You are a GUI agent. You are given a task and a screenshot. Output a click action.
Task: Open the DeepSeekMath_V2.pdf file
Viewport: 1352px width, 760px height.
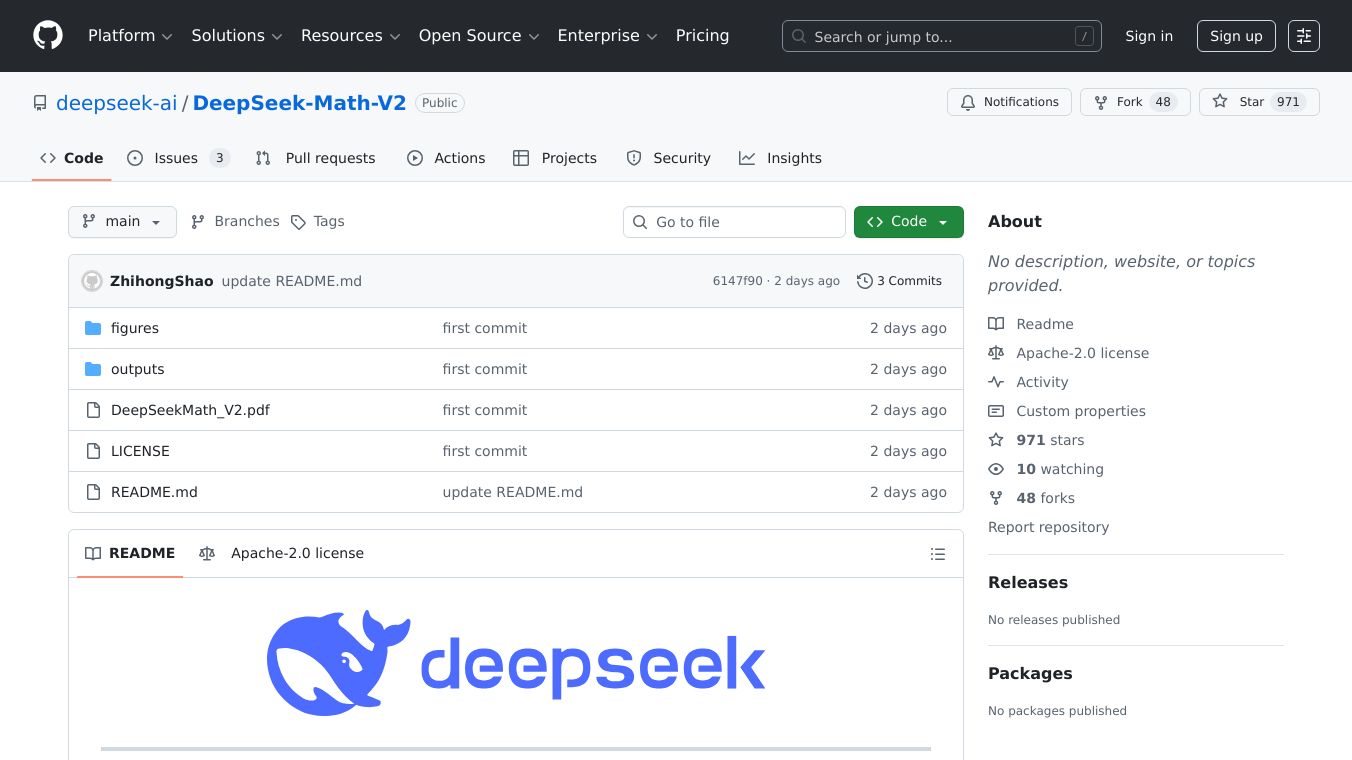(x=190, y=410)
